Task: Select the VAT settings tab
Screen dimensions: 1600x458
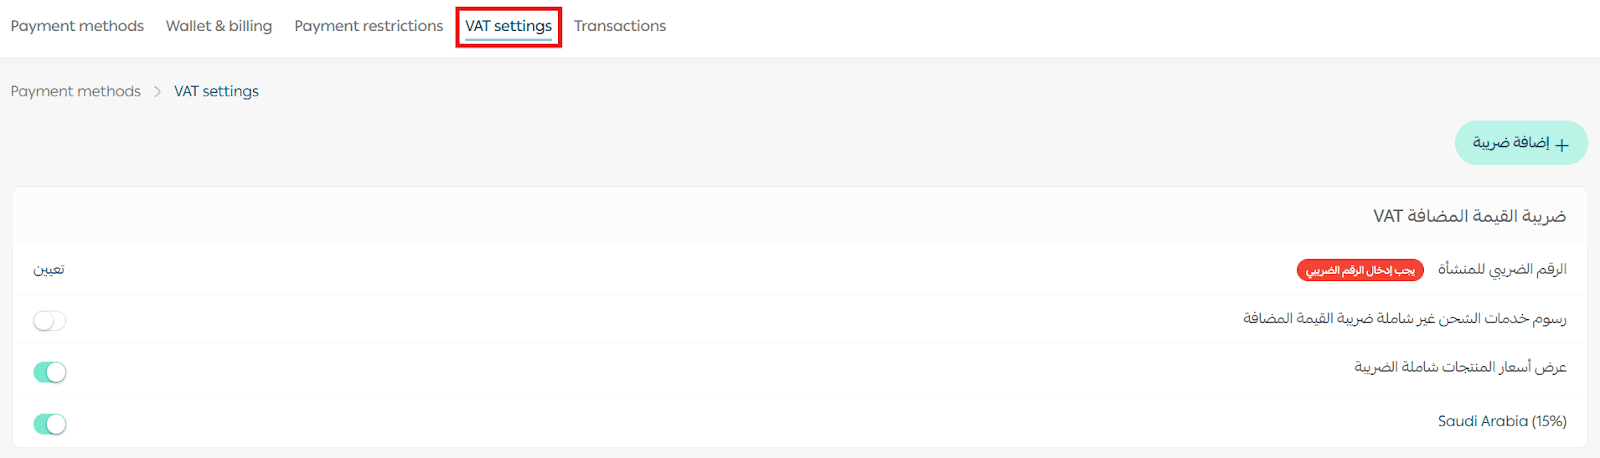Action: tap(508, 26)
